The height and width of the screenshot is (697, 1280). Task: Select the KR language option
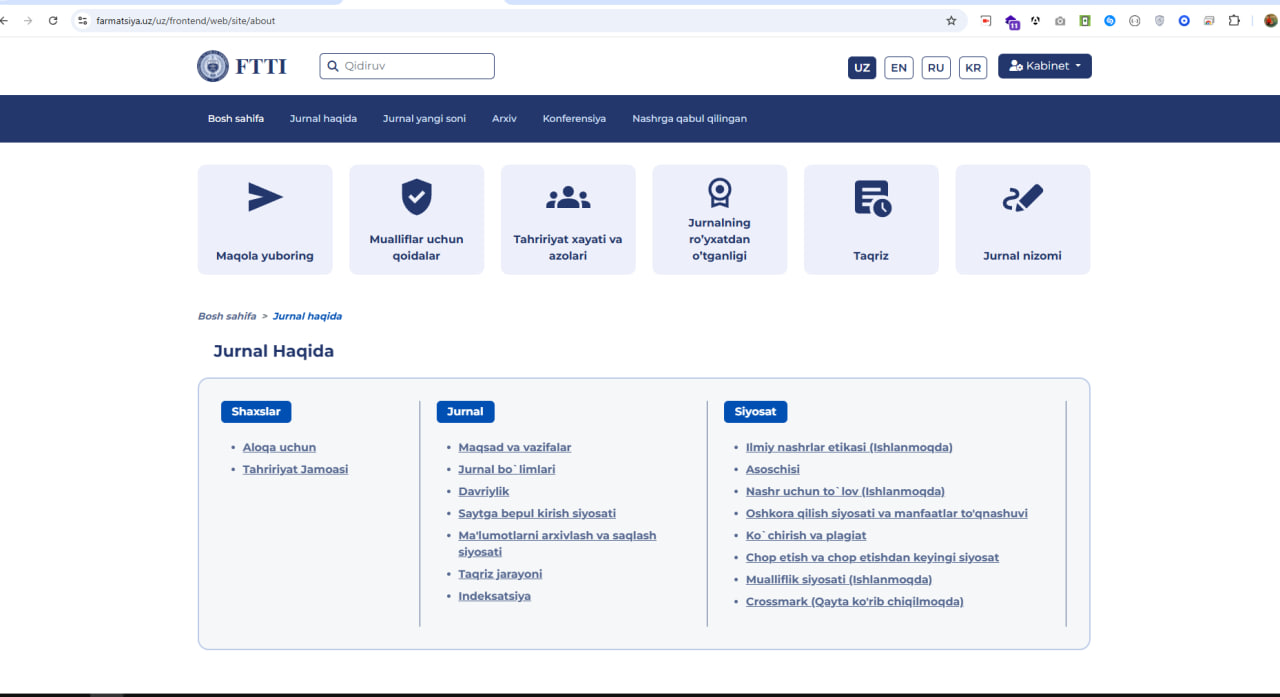(x=972, y=68)
